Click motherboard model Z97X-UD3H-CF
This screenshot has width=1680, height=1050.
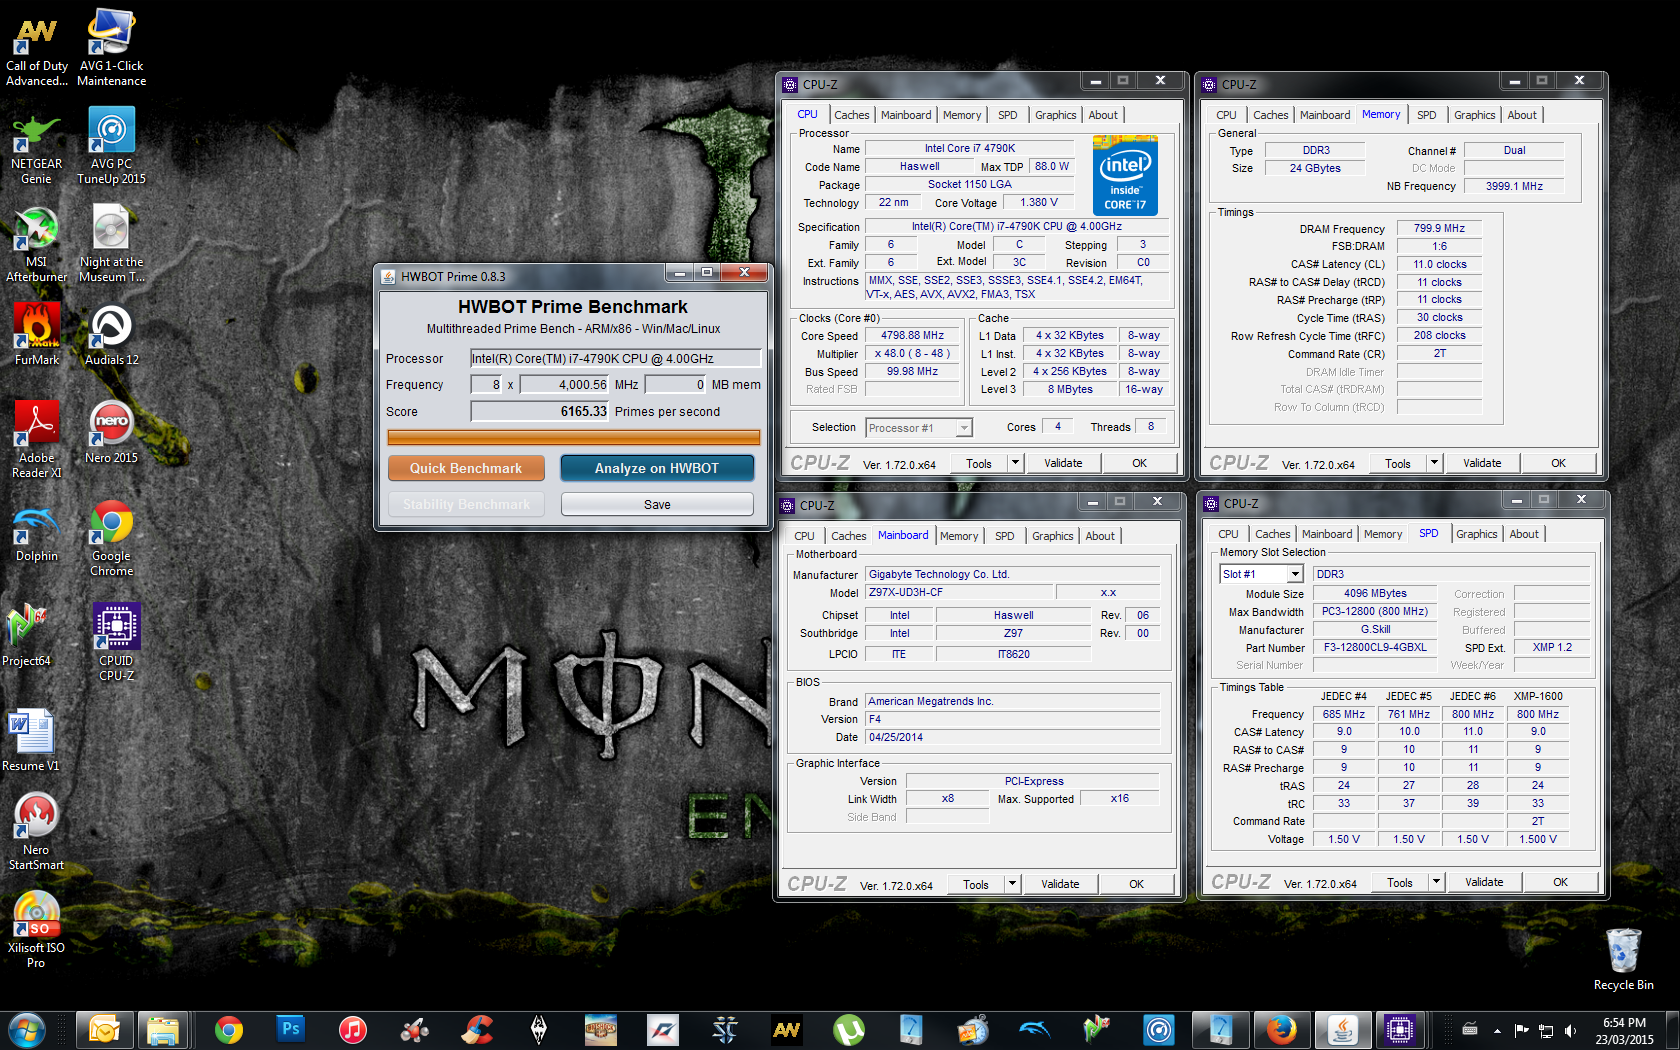tap(960, 592)
